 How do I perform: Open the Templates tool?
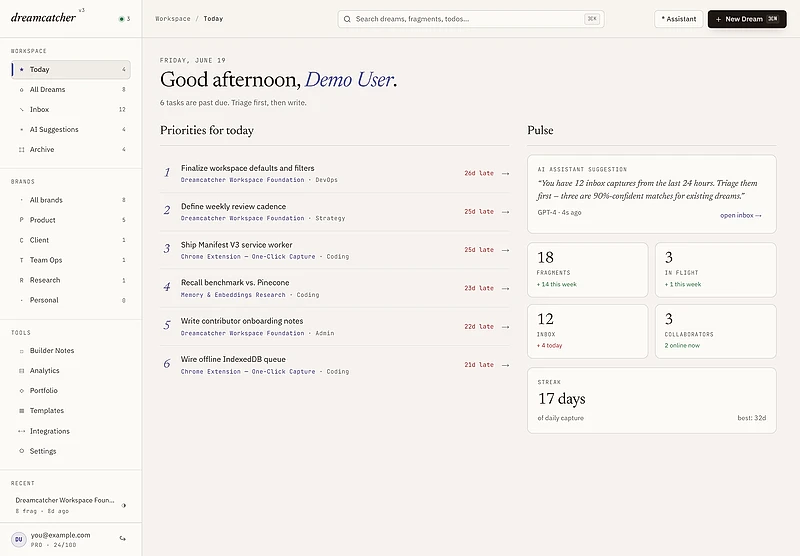70,411
